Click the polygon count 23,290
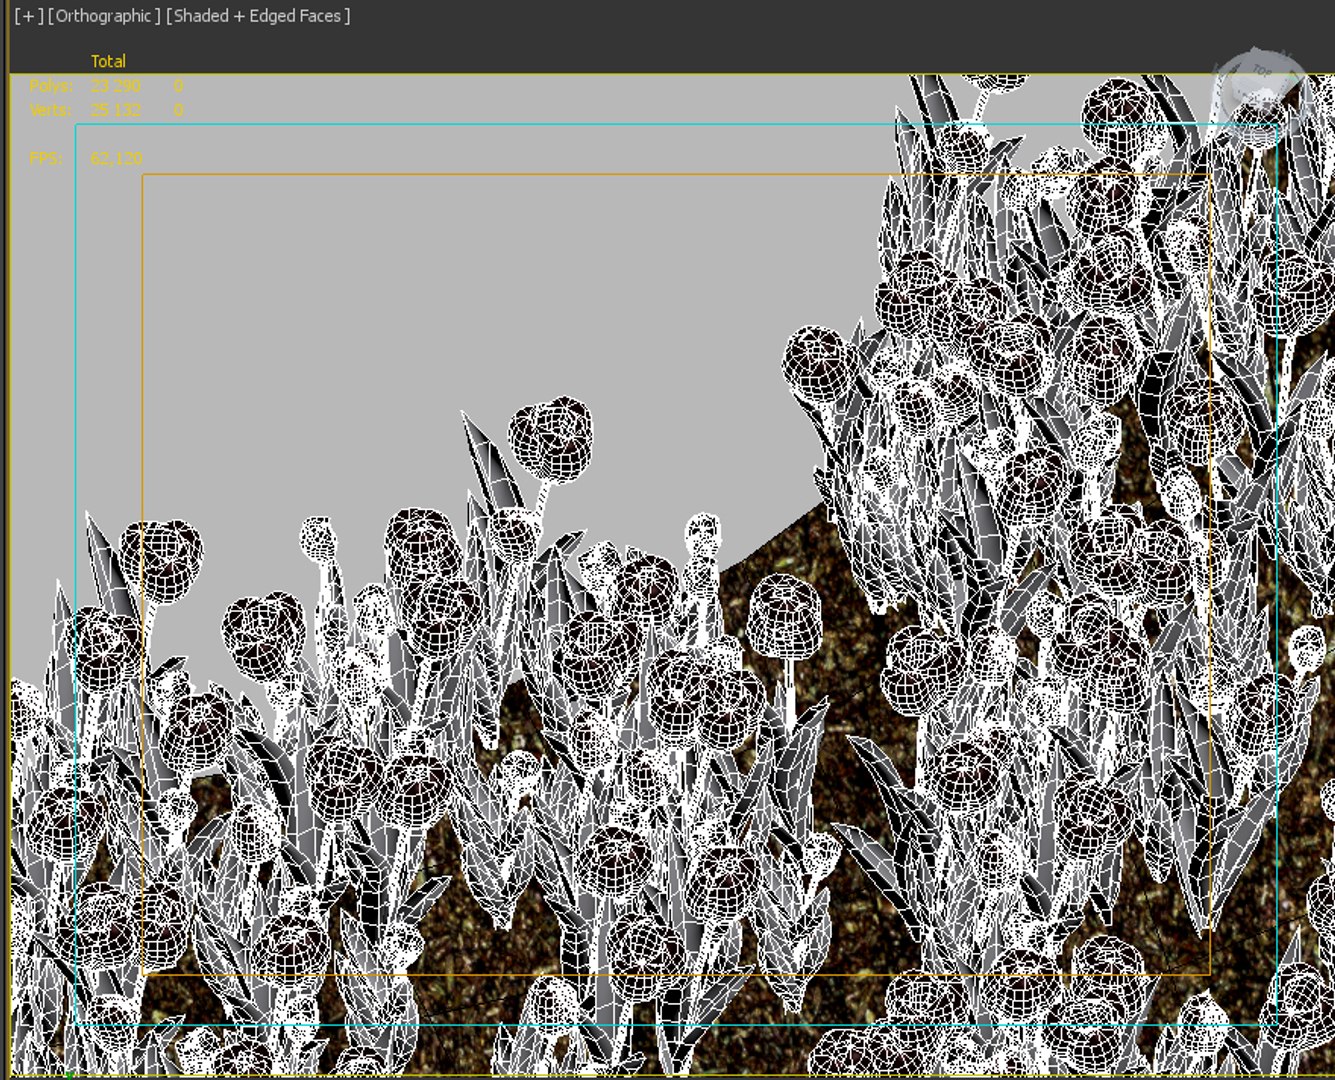This screenshot has width=1335, height=1080. [x=116, y=86]
